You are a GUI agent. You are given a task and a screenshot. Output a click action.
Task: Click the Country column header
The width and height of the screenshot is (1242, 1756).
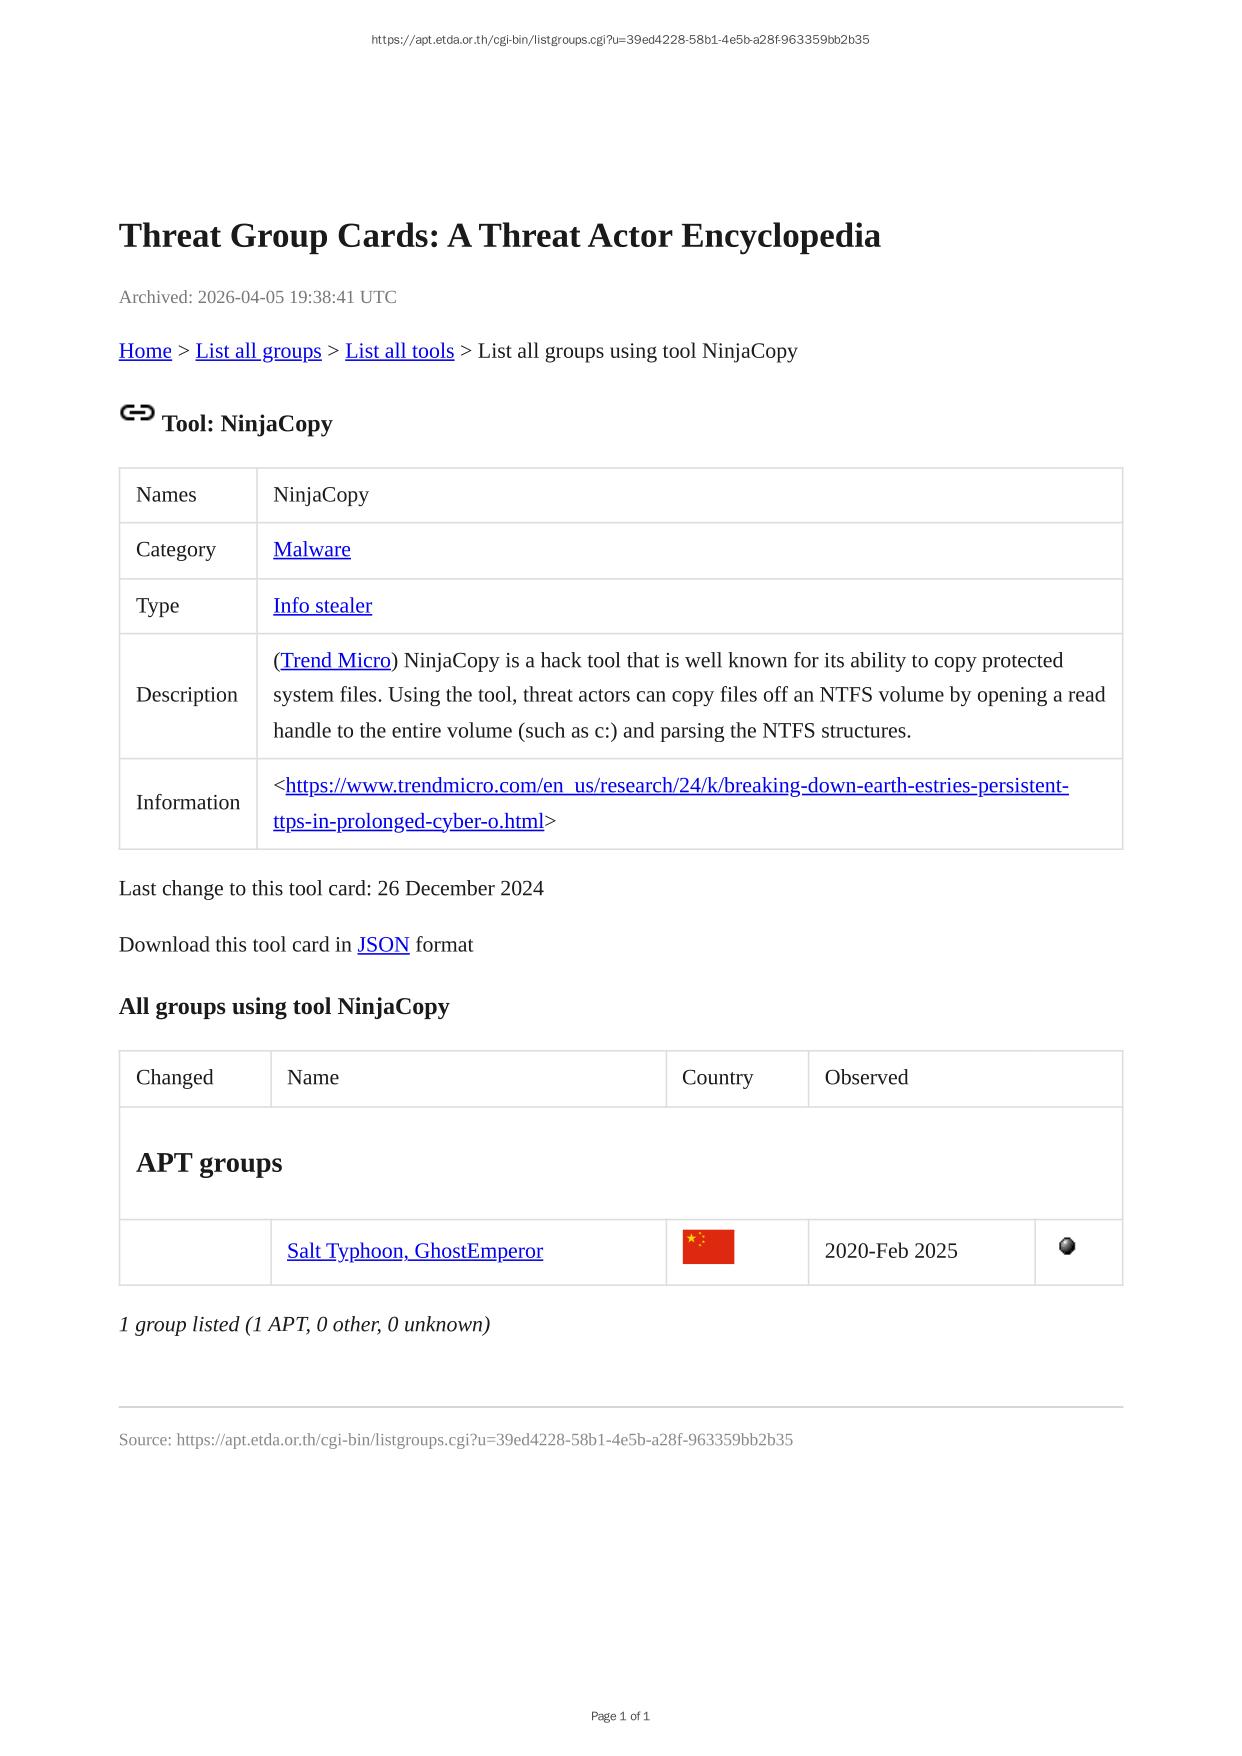[x=717, y=1077]
